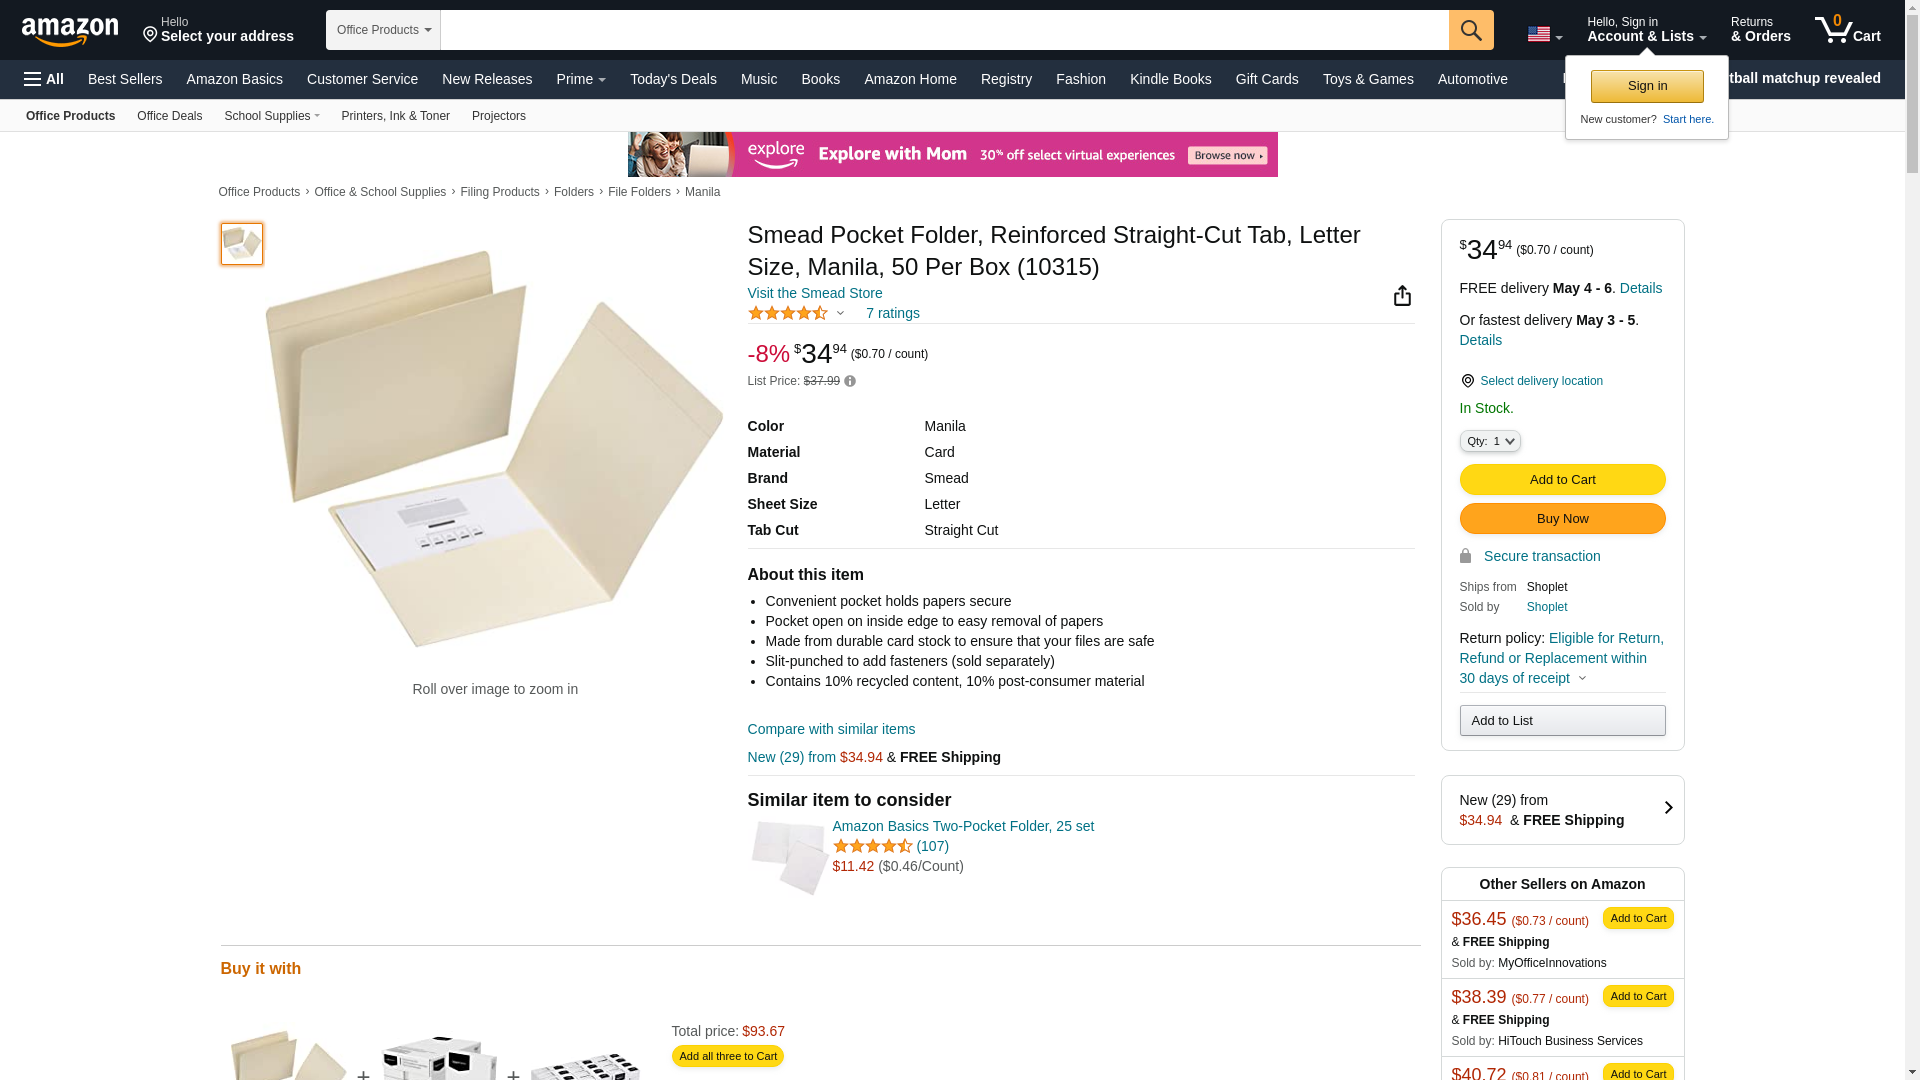Click the magnifier search button
This screenshot has width=1920, height=1080.
click(x=1471, y=30)
